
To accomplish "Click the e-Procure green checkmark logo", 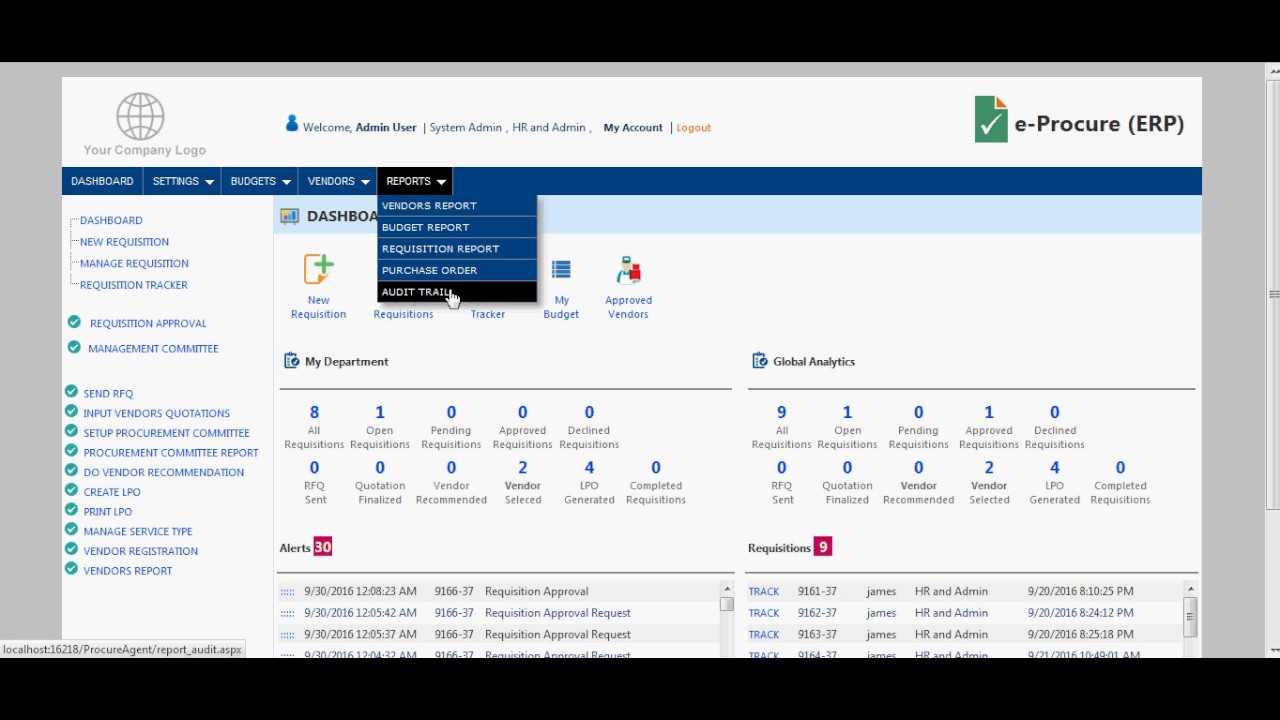I will tap(991, 120).
